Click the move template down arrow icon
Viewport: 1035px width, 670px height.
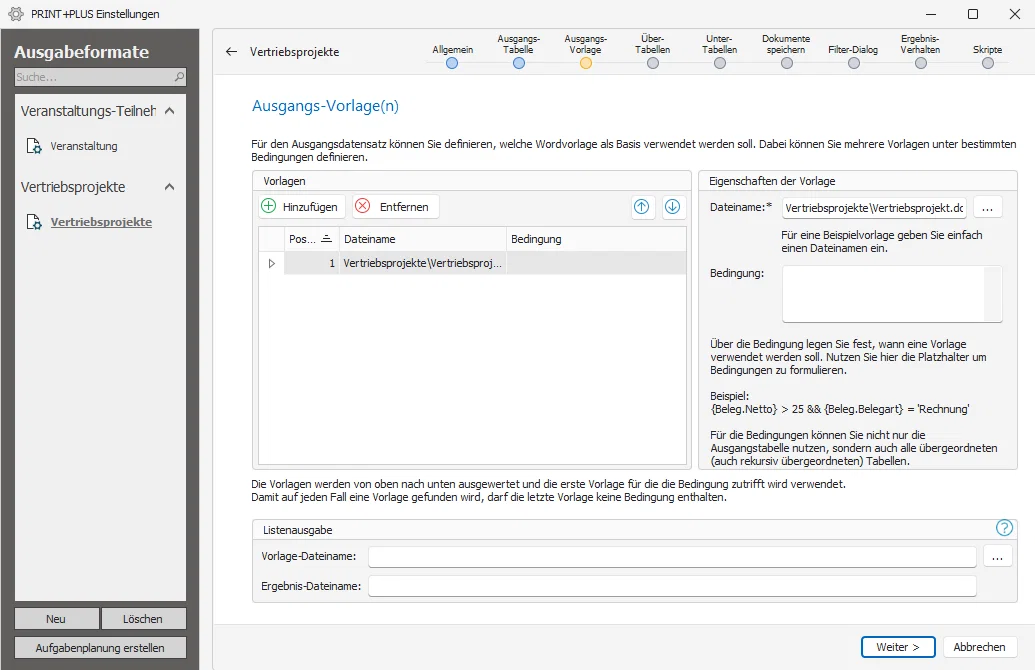click(672, 207)
